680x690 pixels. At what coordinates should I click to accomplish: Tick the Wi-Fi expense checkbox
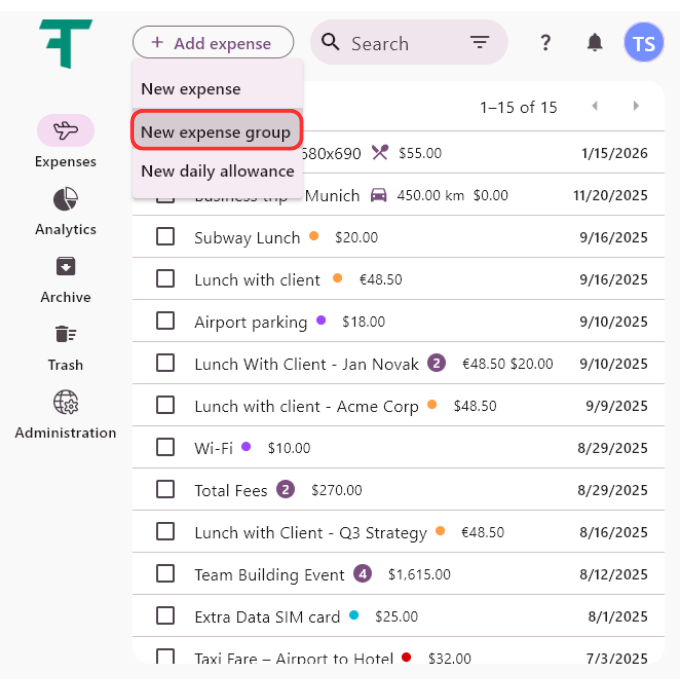tap(165, 447)
